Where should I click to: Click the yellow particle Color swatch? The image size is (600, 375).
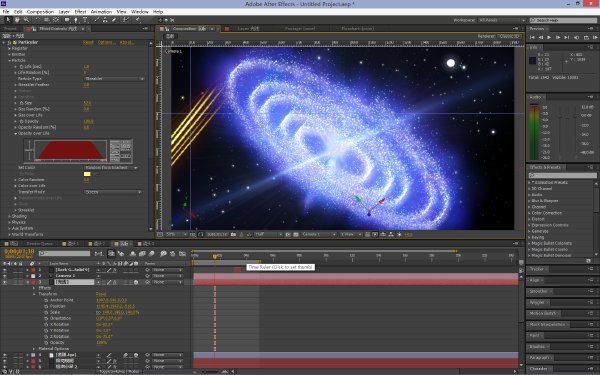87,174
